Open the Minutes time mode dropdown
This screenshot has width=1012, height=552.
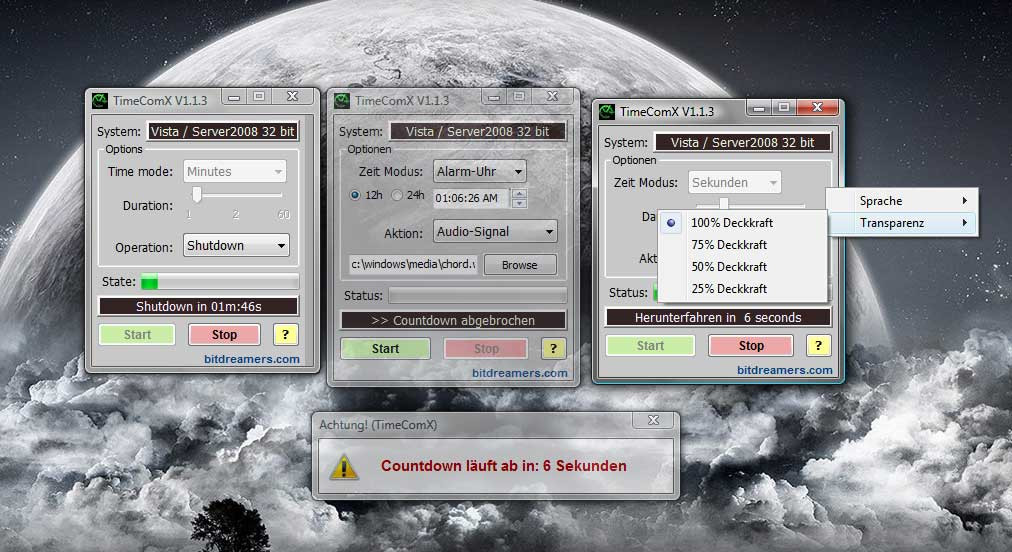[x=235, y=172]
